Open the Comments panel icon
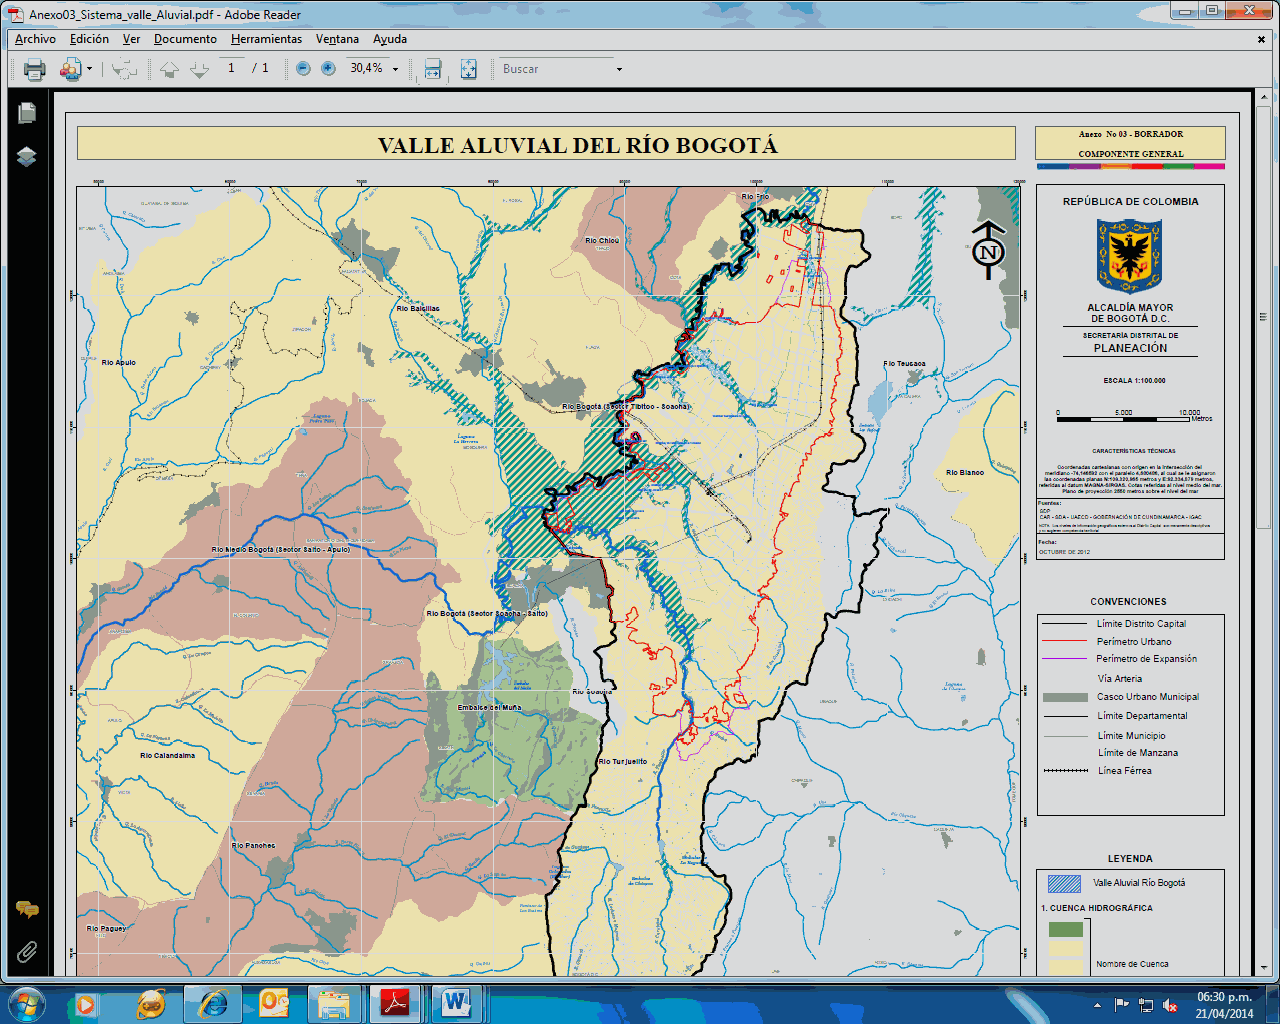1280x1024 pixels. point(27,909)
